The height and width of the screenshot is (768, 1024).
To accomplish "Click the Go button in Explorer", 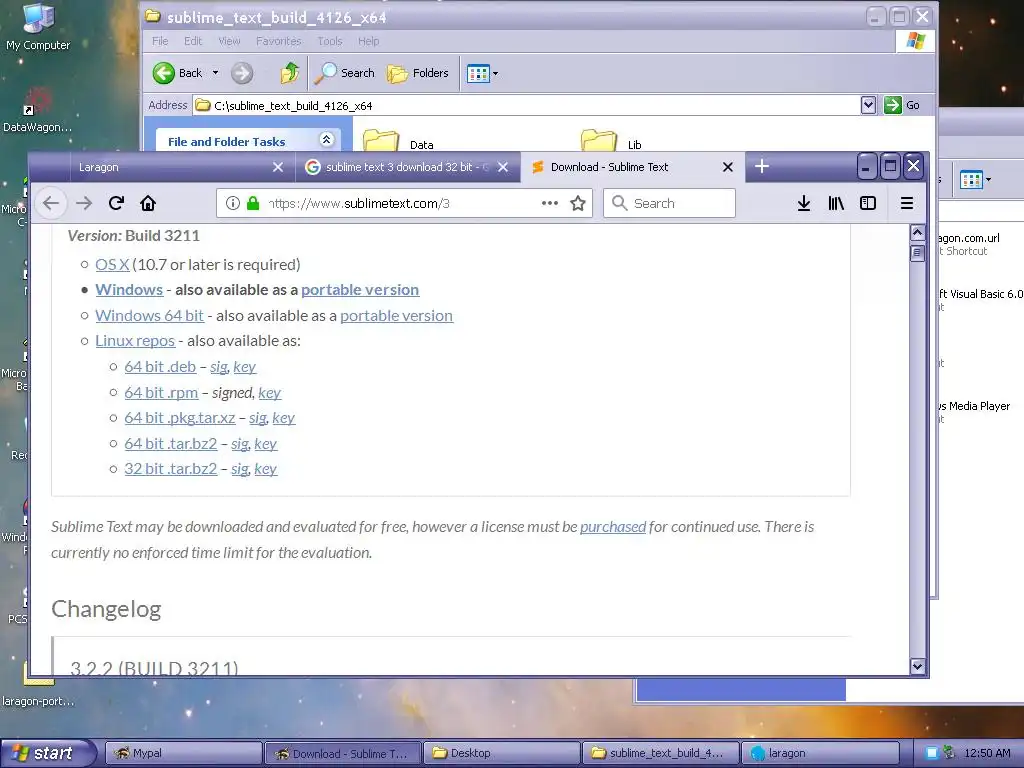I will 902,105.
